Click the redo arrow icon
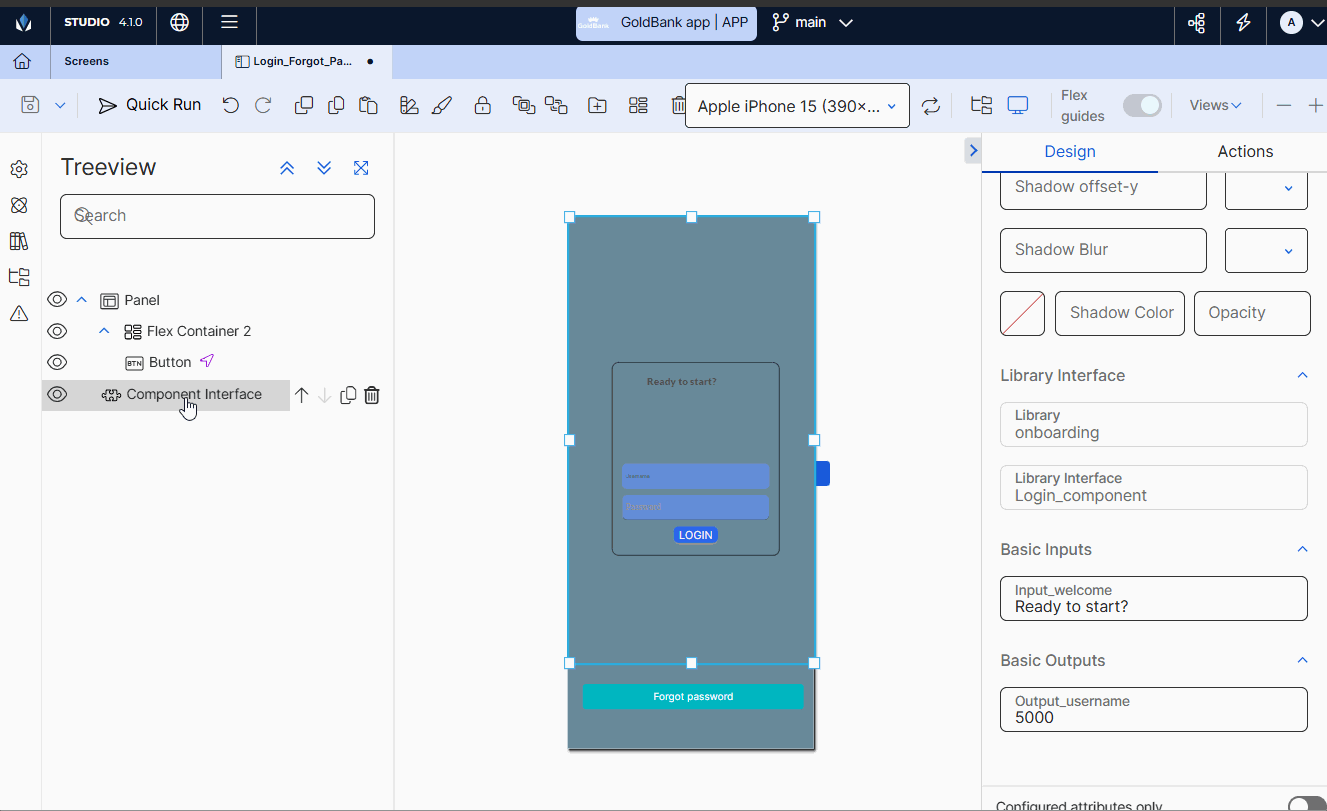Screen dimensions: 1327x811 (263, 105)
